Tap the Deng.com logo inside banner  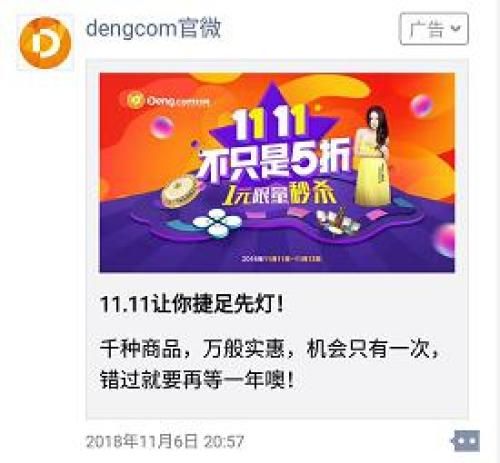pyautogui.click(x=168, y=100)
